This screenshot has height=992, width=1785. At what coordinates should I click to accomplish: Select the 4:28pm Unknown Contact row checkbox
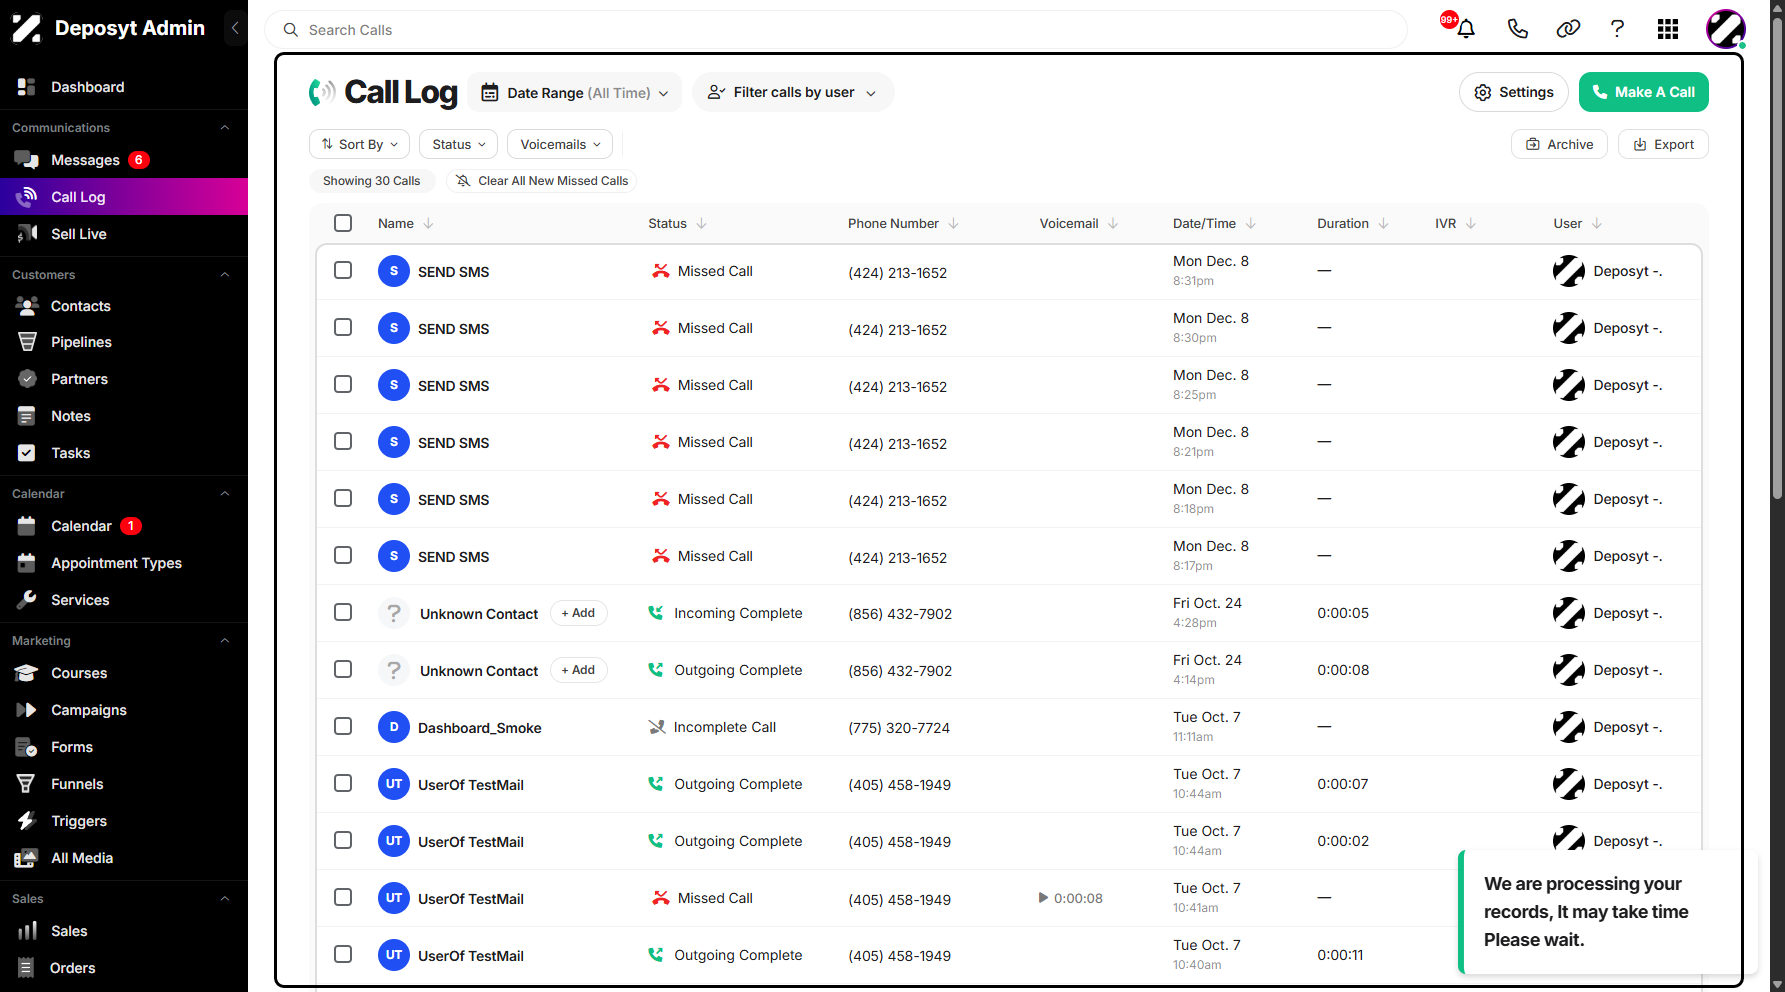click(343, 612)
